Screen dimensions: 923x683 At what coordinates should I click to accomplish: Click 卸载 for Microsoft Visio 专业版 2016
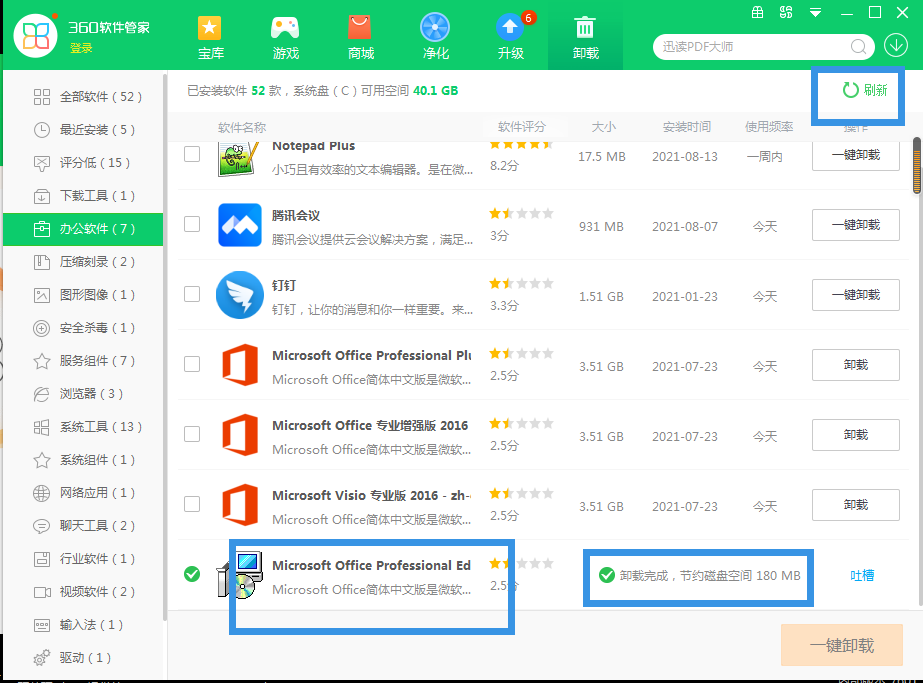(856, 505)
